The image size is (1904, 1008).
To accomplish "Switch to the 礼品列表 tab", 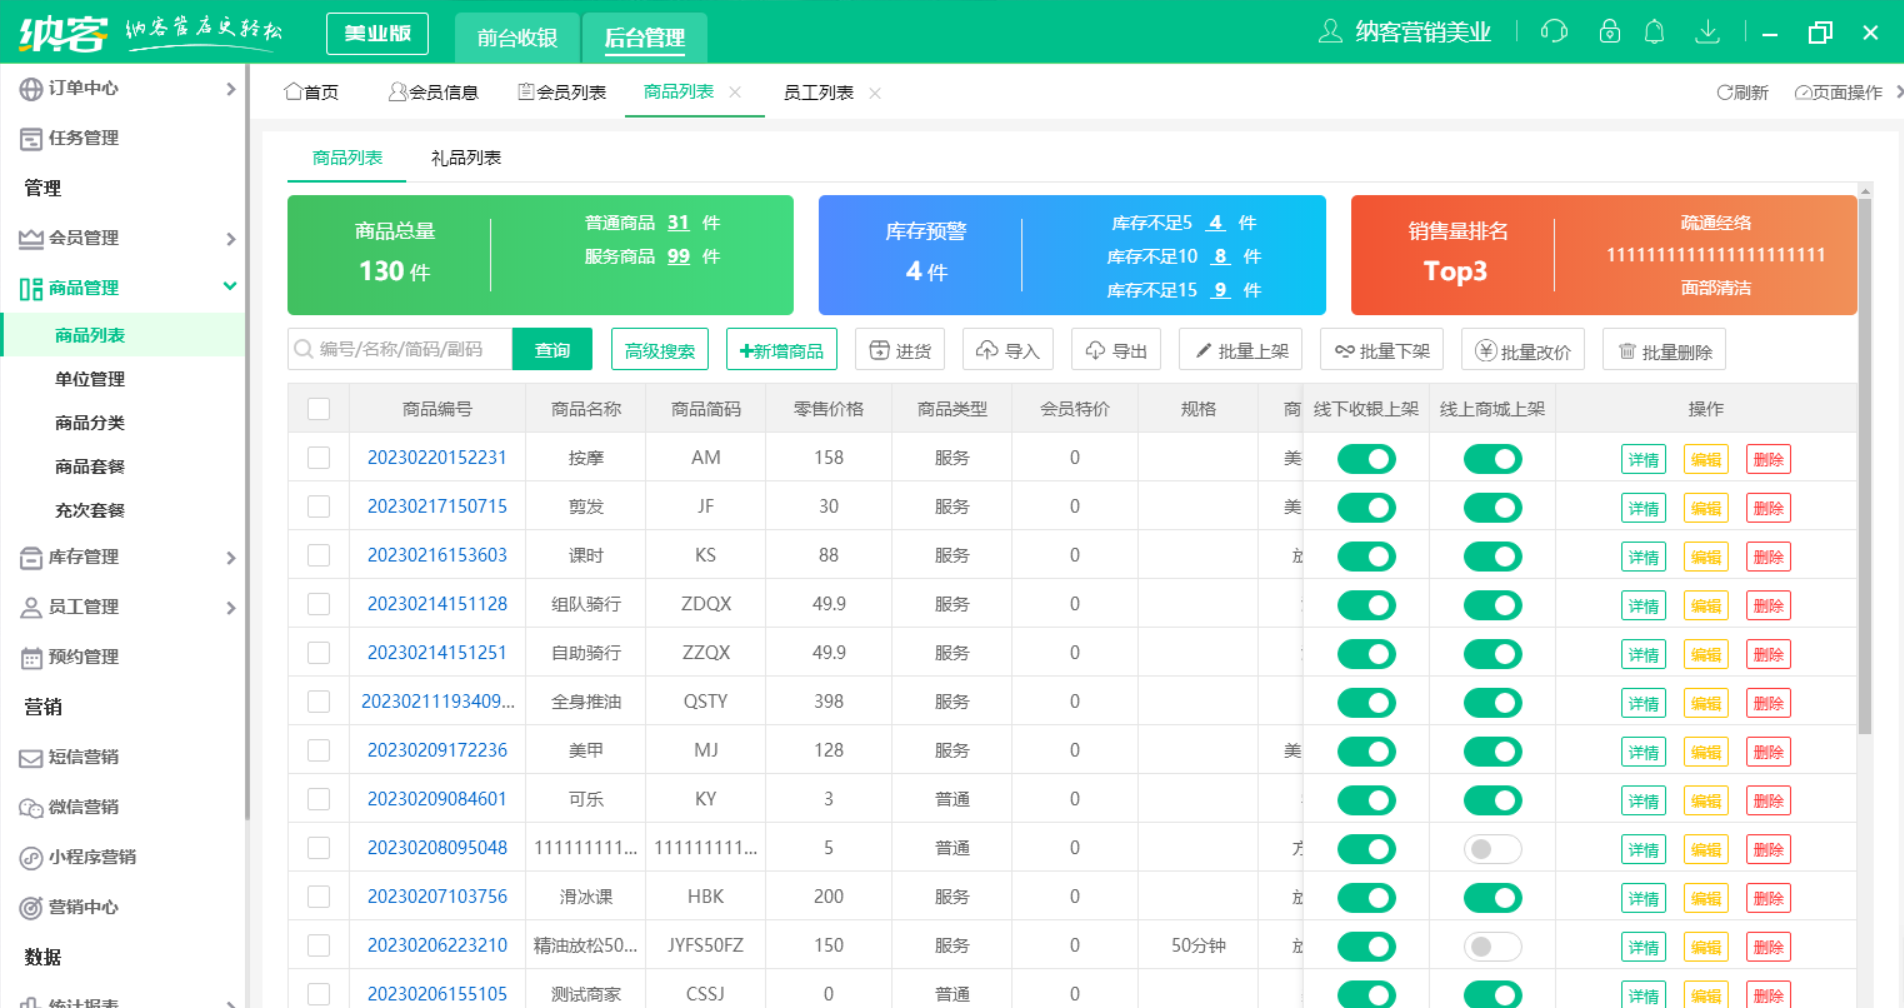I will [464, 157].
